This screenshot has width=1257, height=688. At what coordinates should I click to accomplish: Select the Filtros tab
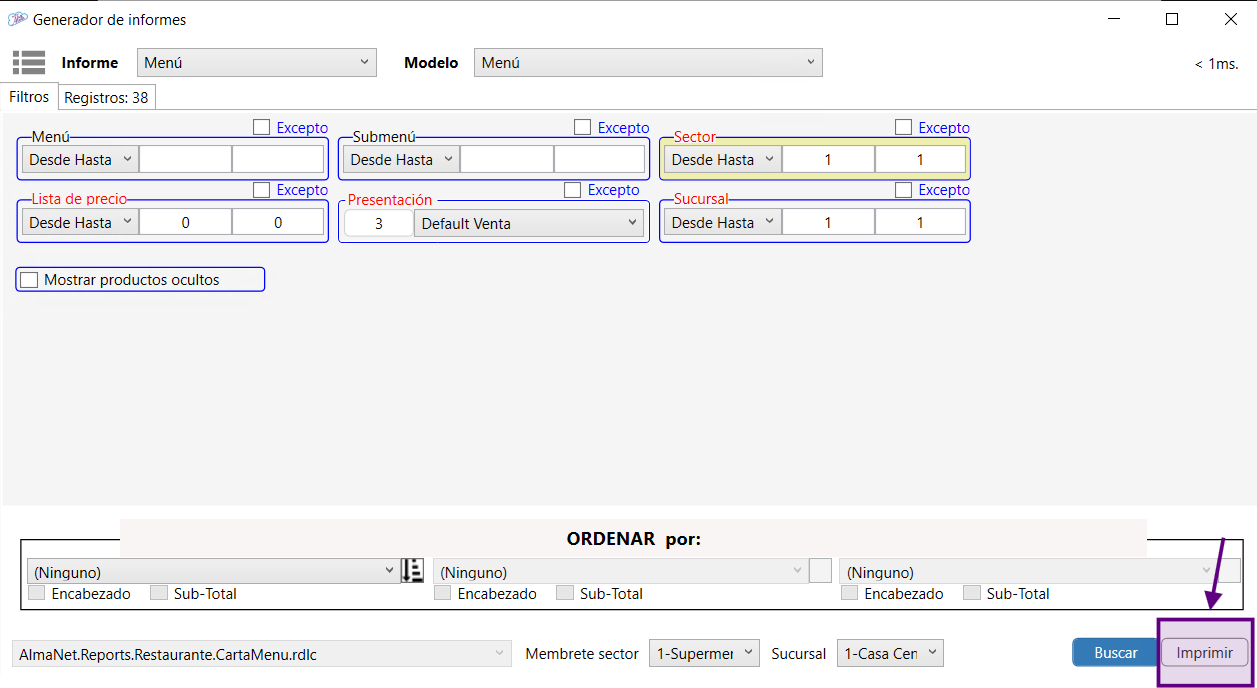coord(29,97)
